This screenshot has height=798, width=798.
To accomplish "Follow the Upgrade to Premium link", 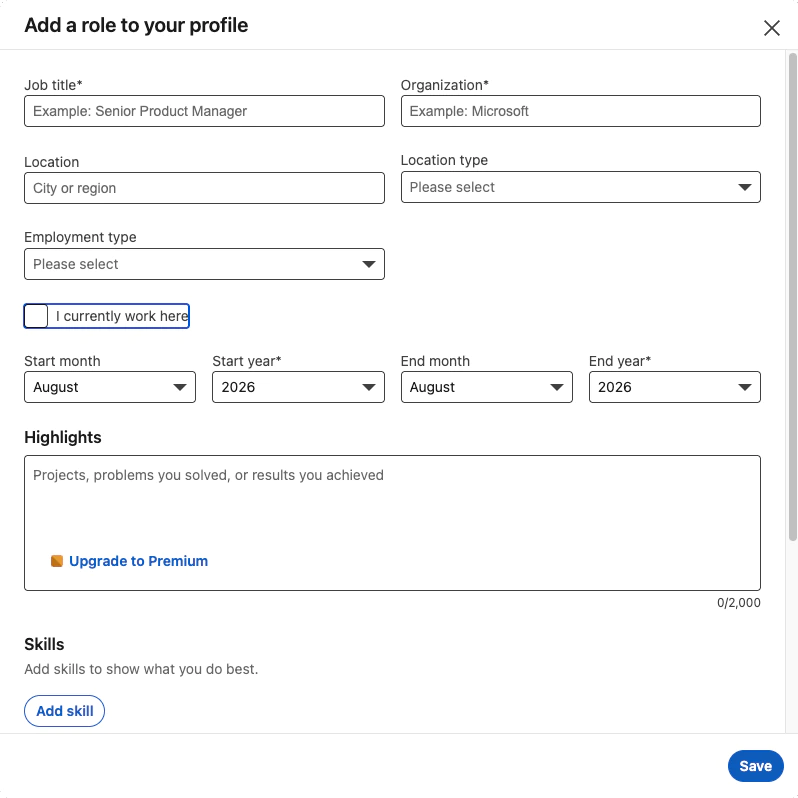I will (x=138, y=561).
